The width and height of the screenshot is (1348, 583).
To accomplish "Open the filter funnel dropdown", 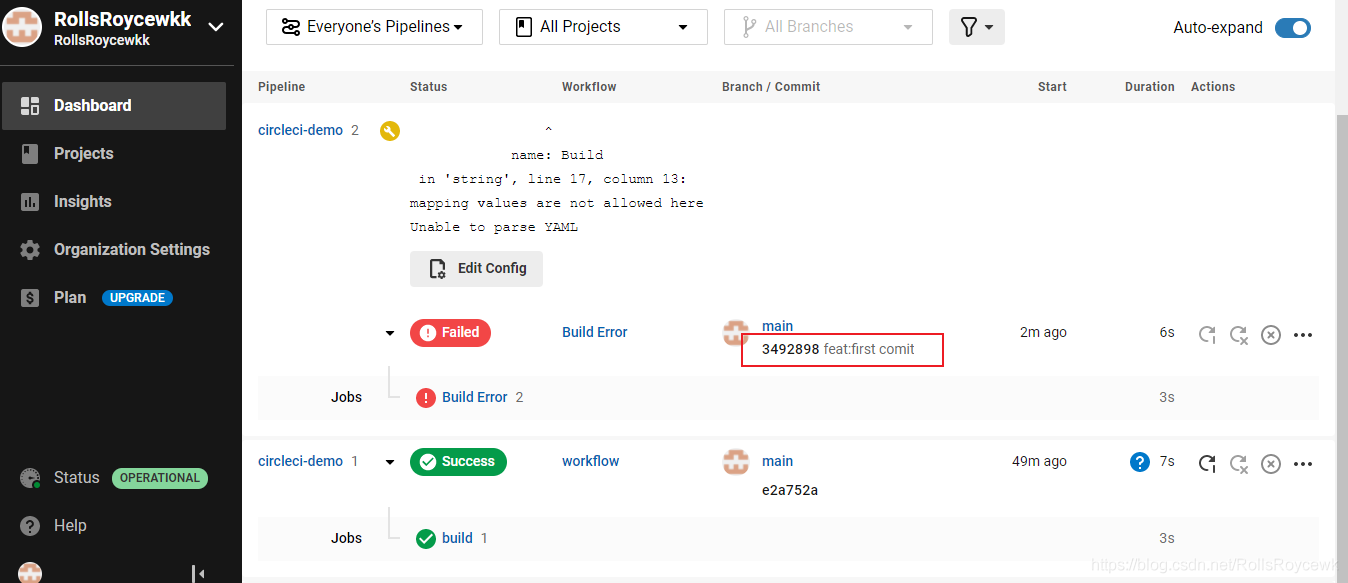I will (976, 27).
